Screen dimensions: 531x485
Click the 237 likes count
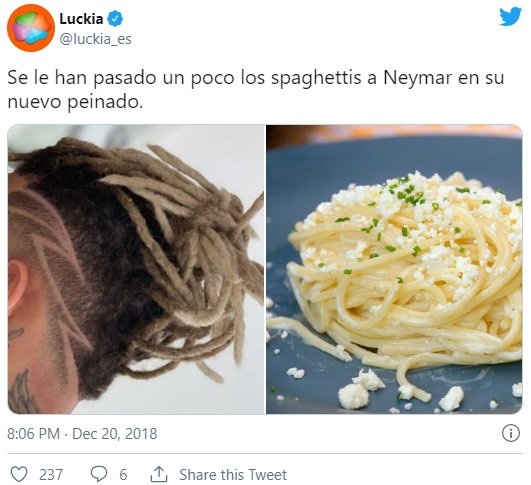pyautogui.click(x=51, y=475)
